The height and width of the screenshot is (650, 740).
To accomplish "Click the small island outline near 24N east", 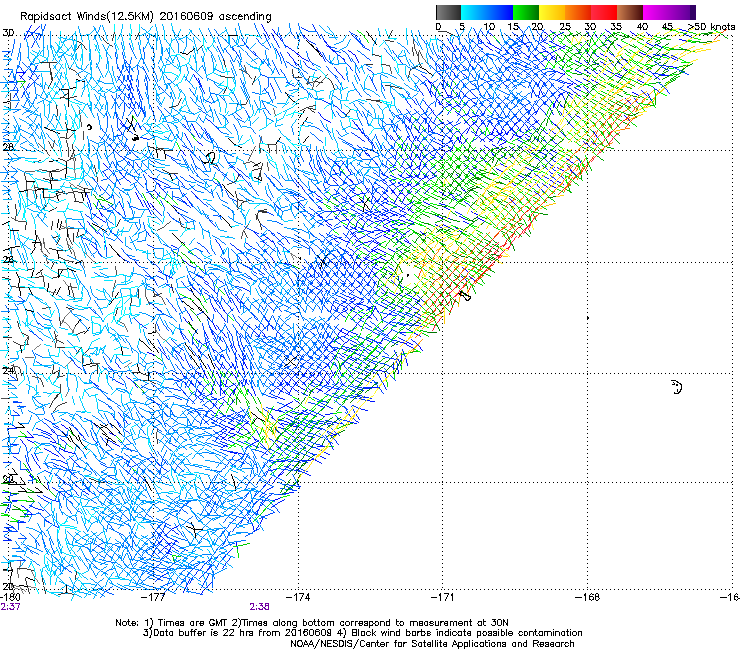I will tap(677, 387).
